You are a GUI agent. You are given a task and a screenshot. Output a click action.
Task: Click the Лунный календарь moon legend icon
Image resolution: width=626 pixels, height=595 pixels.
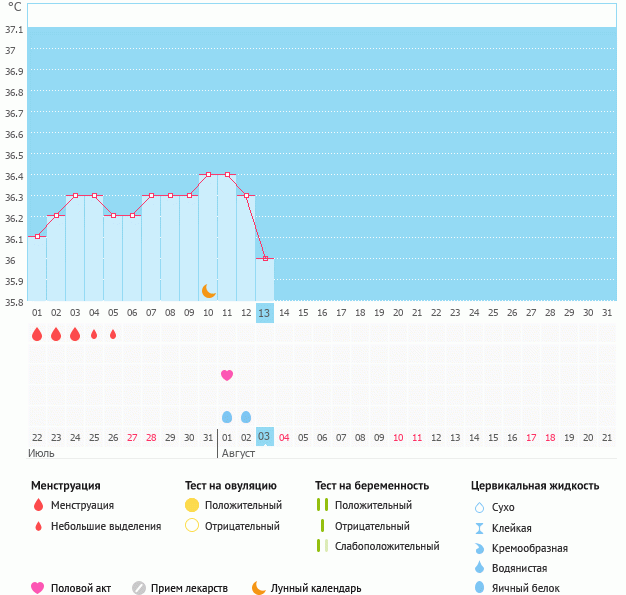259,588
